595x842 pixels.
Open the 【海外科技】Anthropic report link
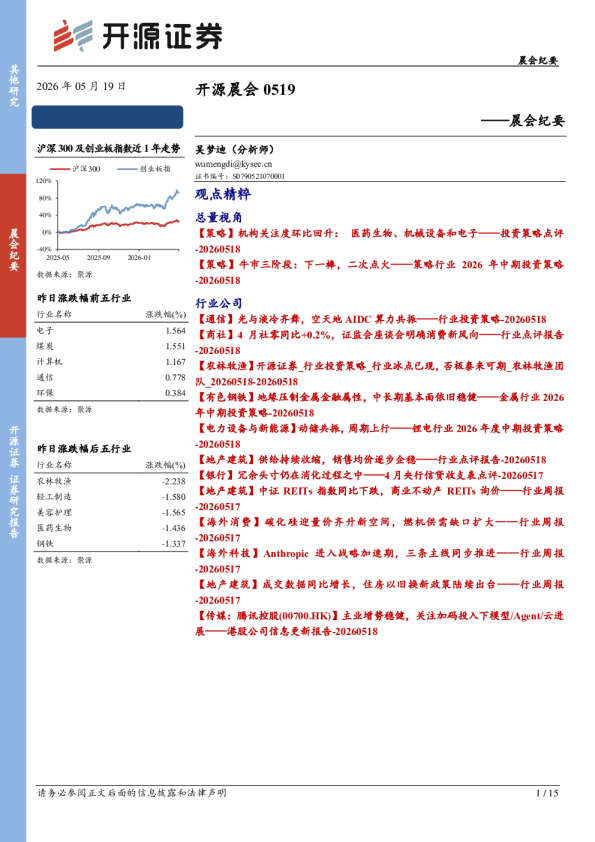click(380, 561)
